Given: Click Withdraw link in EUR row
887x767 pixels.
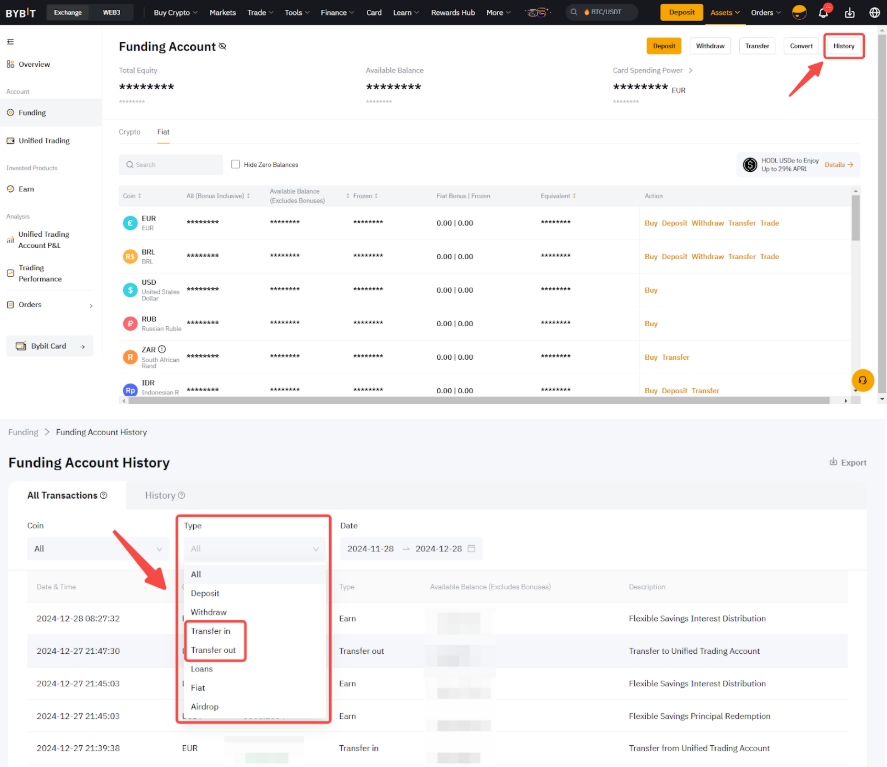Looking at the screenshot, I should coord(707,223).
